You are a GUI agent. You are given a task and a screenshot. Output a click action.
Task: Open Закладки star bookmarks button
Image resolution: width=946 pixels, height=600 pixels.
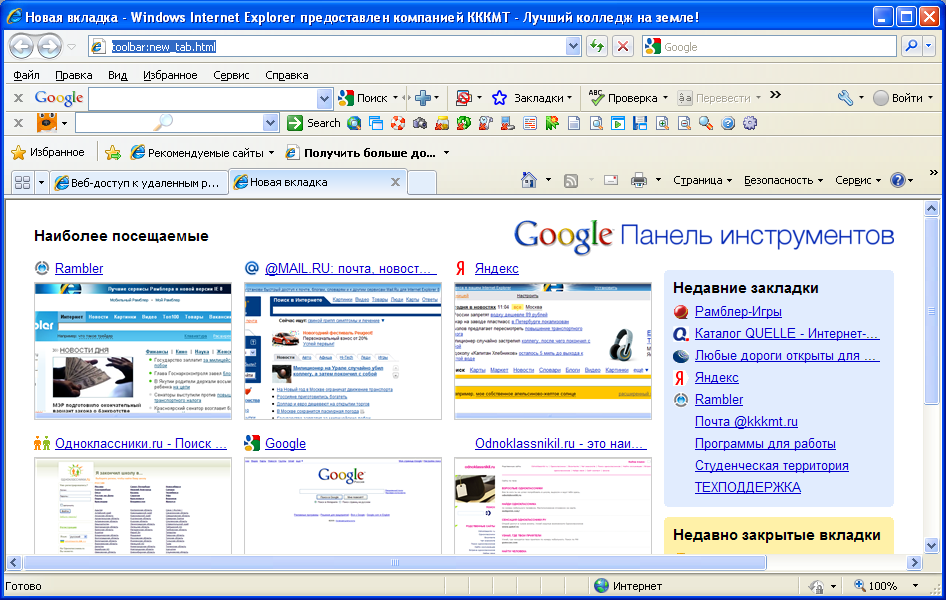pos(532,98)
